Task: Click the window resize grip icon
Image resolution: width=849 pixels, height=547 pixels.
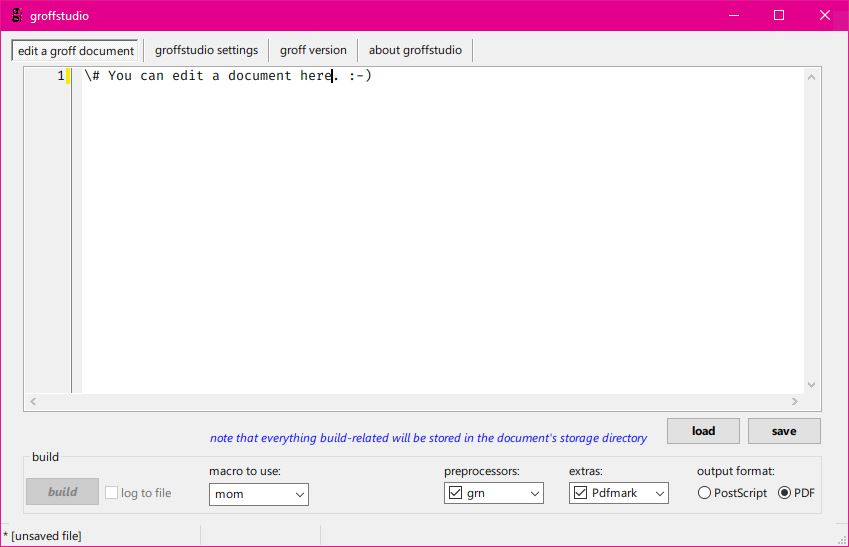Action: coord(842,540)
